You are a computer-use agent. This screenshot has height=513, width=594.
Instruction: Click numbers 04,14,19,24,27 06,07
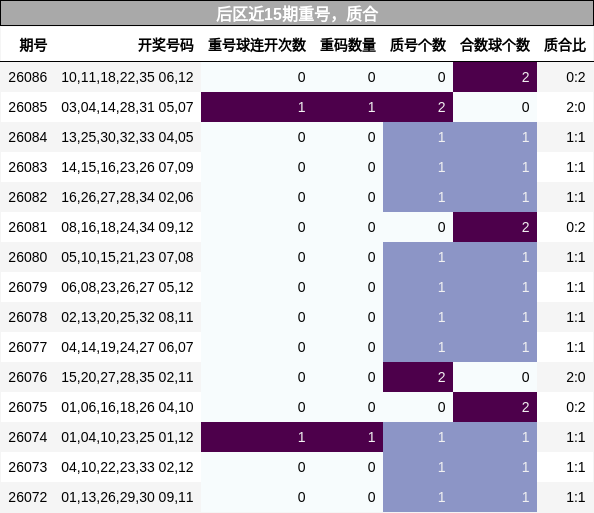127,347
